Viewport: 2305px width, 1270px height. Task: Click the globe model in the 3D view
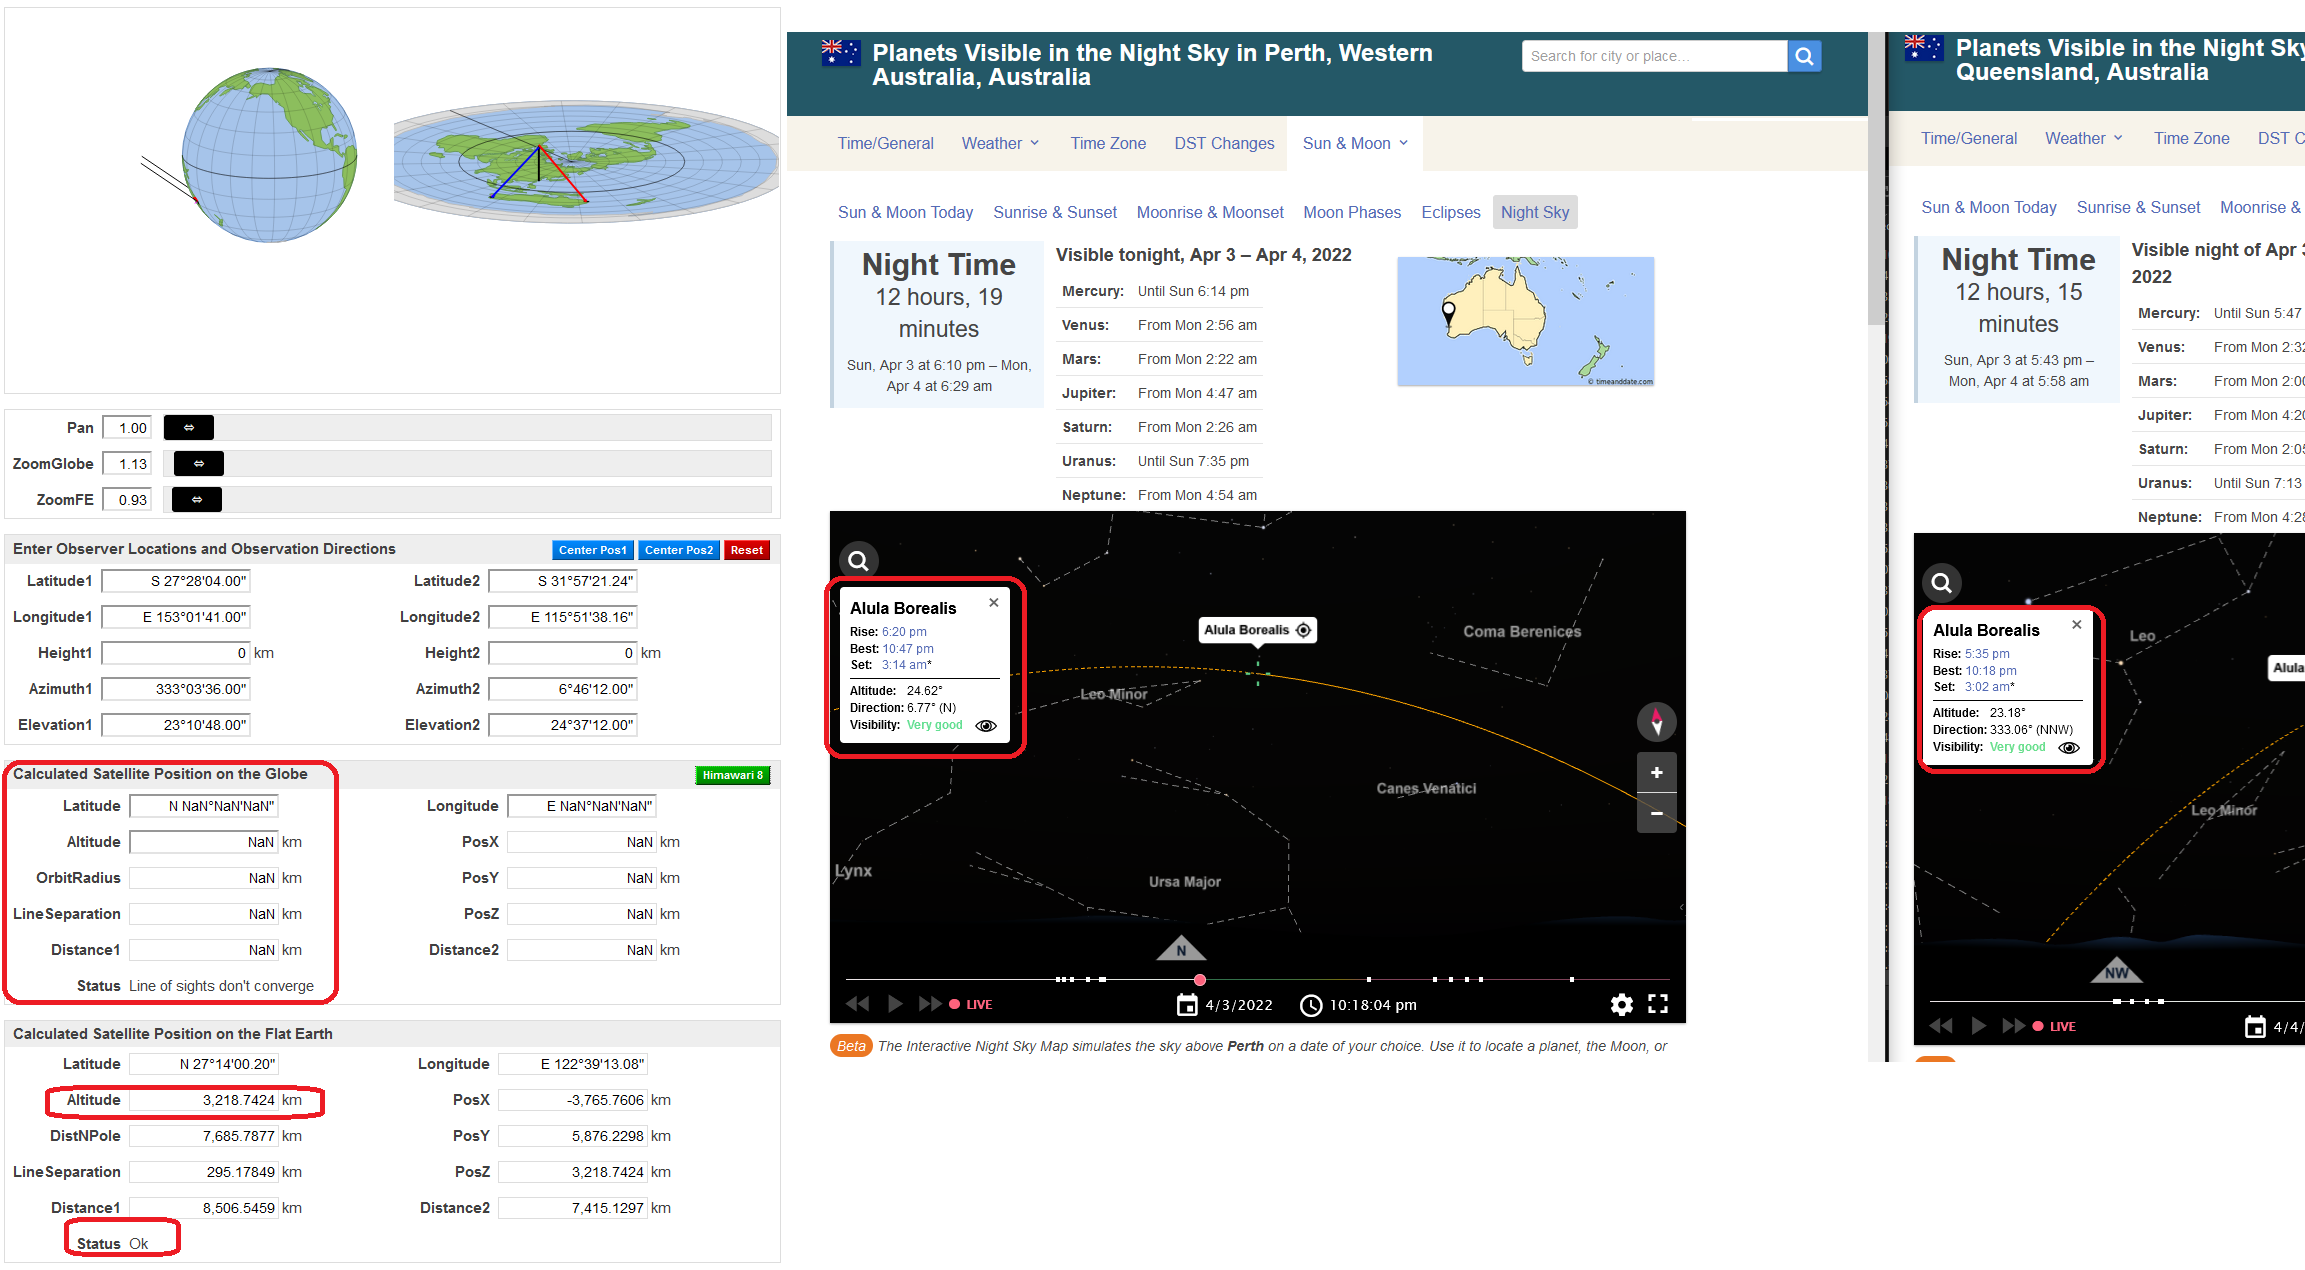[x=269, y=155]
